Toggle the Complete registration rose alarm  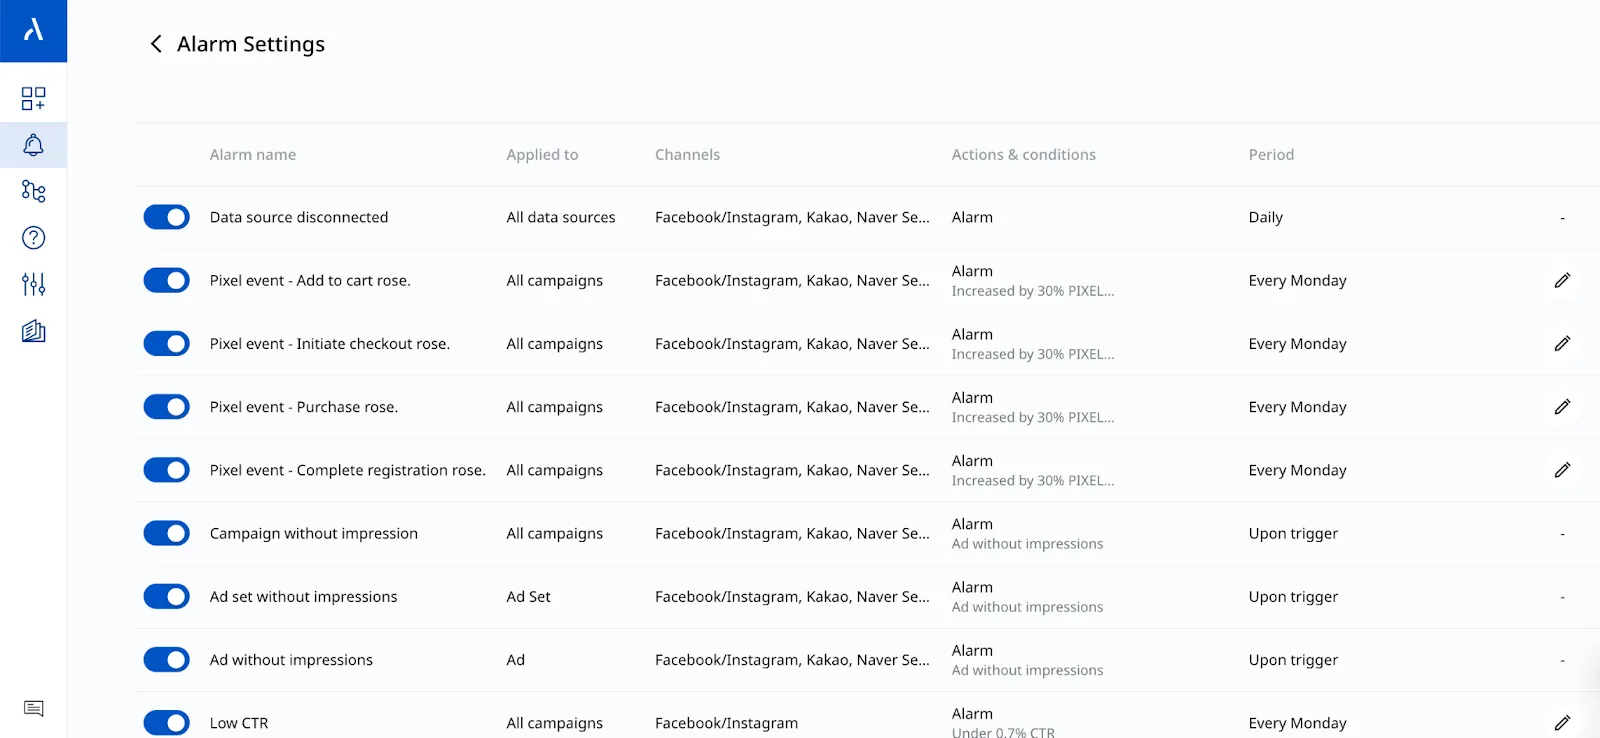166,470
